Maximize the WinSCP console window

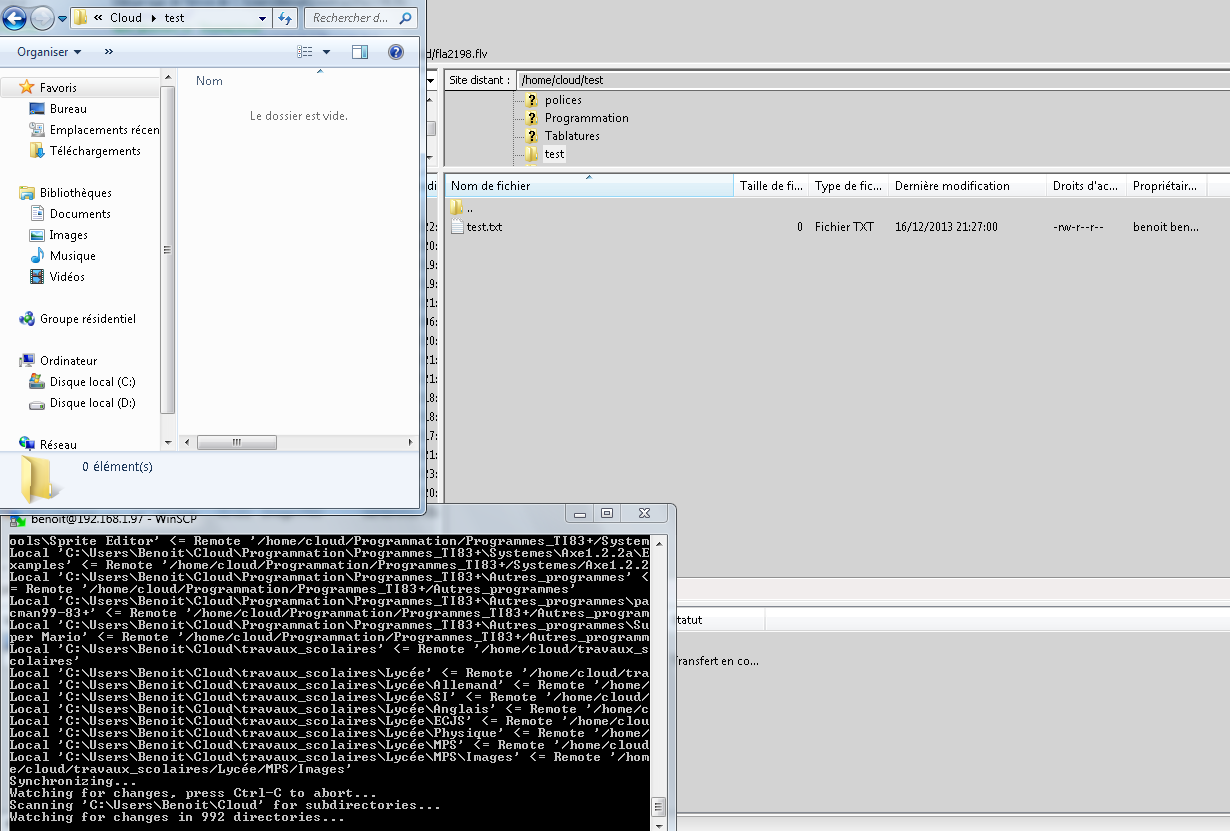click(607, 513)
